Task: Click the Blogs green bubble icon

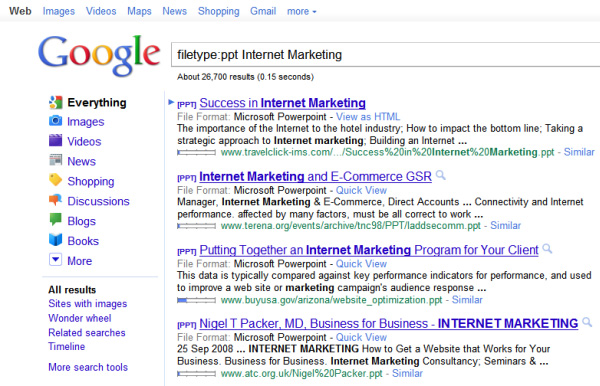Action: click(x=55, y=220)
